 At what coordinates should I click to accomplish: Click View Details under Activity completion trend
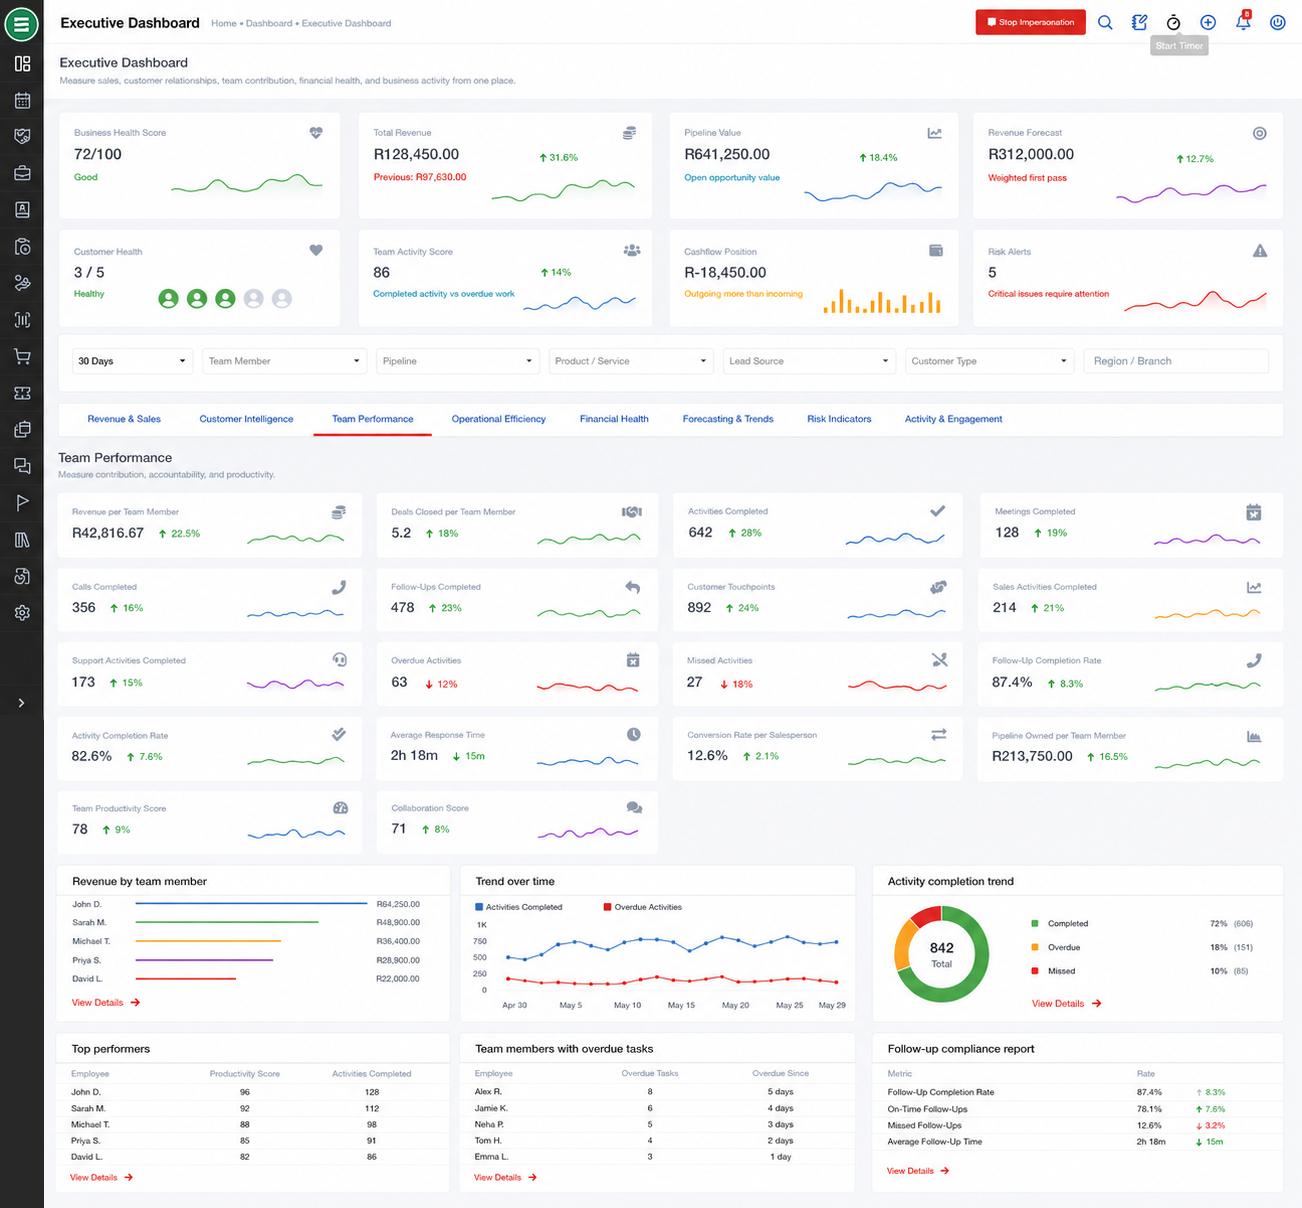pyautogui.click(x=1066, y=1003)
